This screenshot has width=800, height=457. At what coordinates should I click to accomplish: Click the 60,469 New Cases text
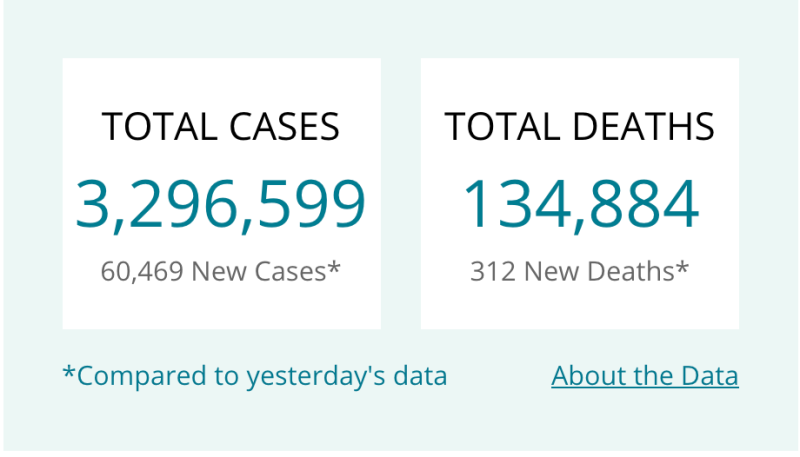(x=220, y=271)
